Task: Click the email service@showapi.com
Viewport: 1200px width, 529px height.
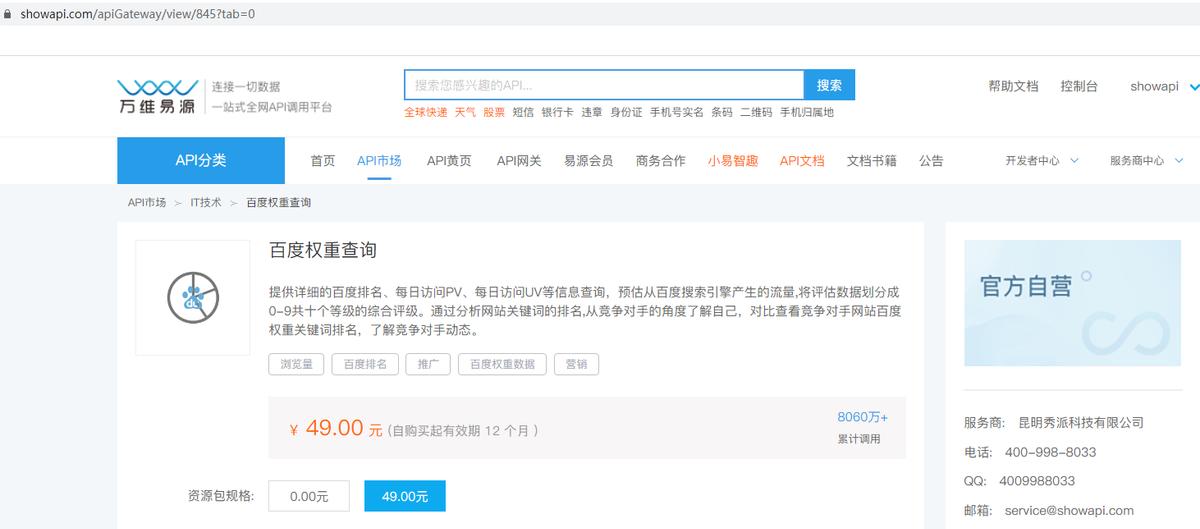Action: tap(1069, 510)
